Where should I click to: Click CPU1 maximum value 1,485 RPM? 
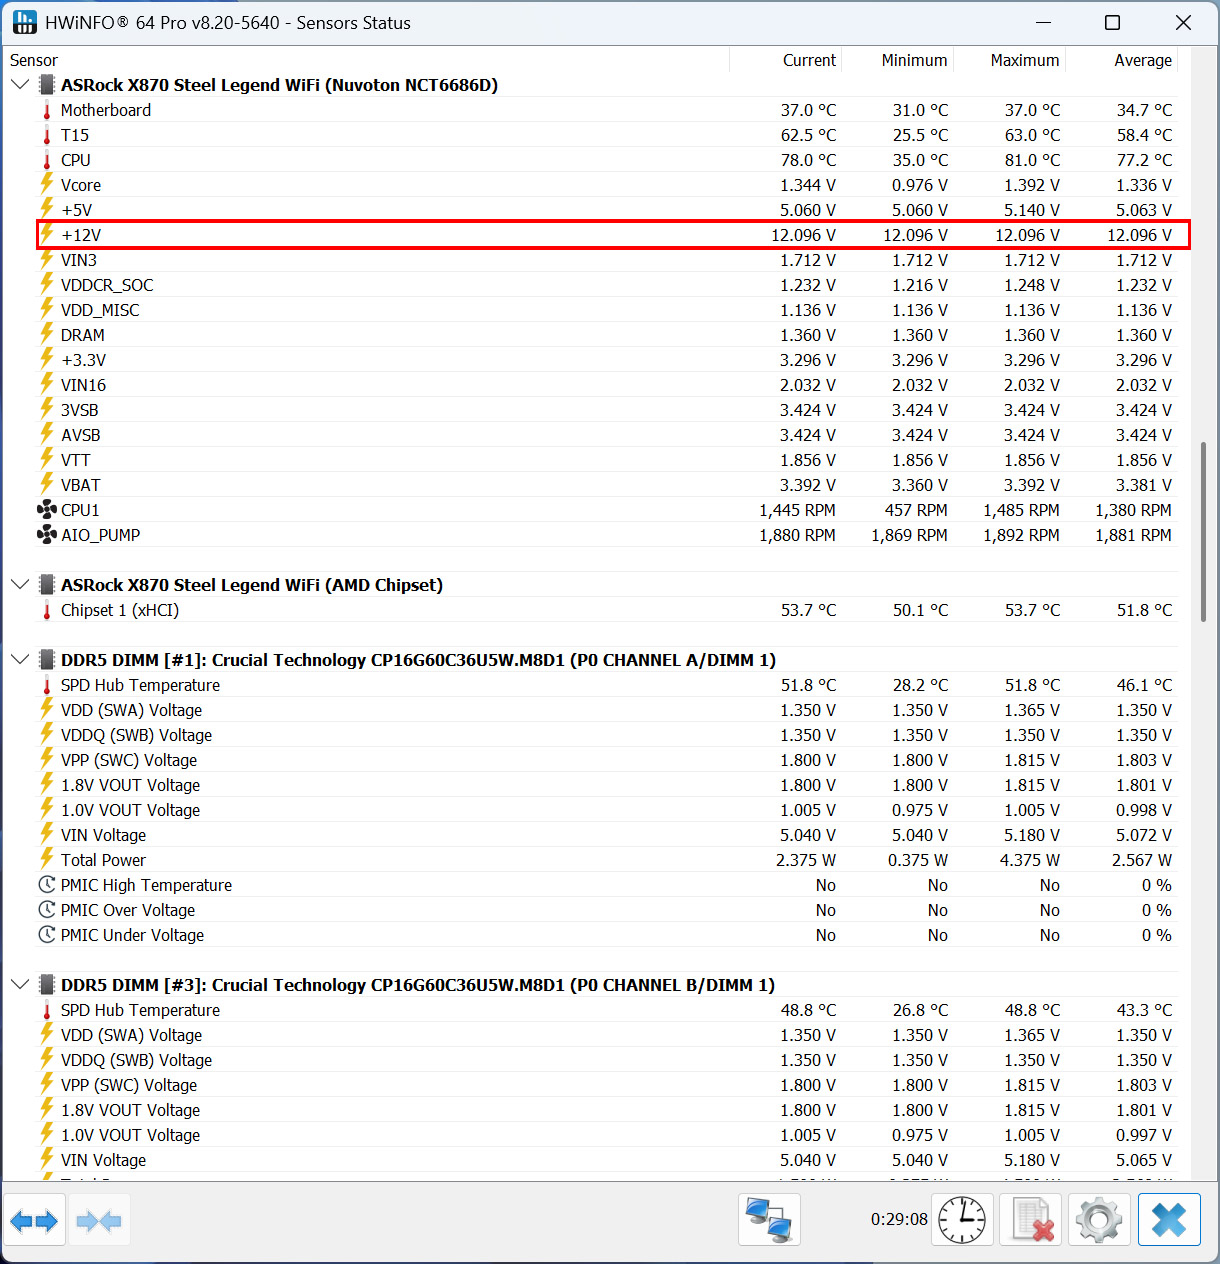pos(1021,510)
